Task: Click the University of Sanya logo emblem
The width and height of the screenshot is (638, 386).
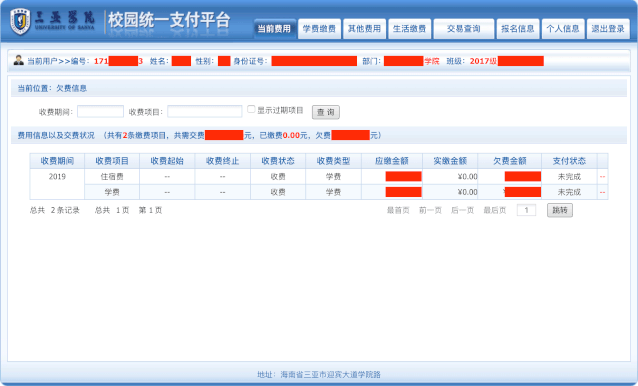Action: tap(20, 21)
